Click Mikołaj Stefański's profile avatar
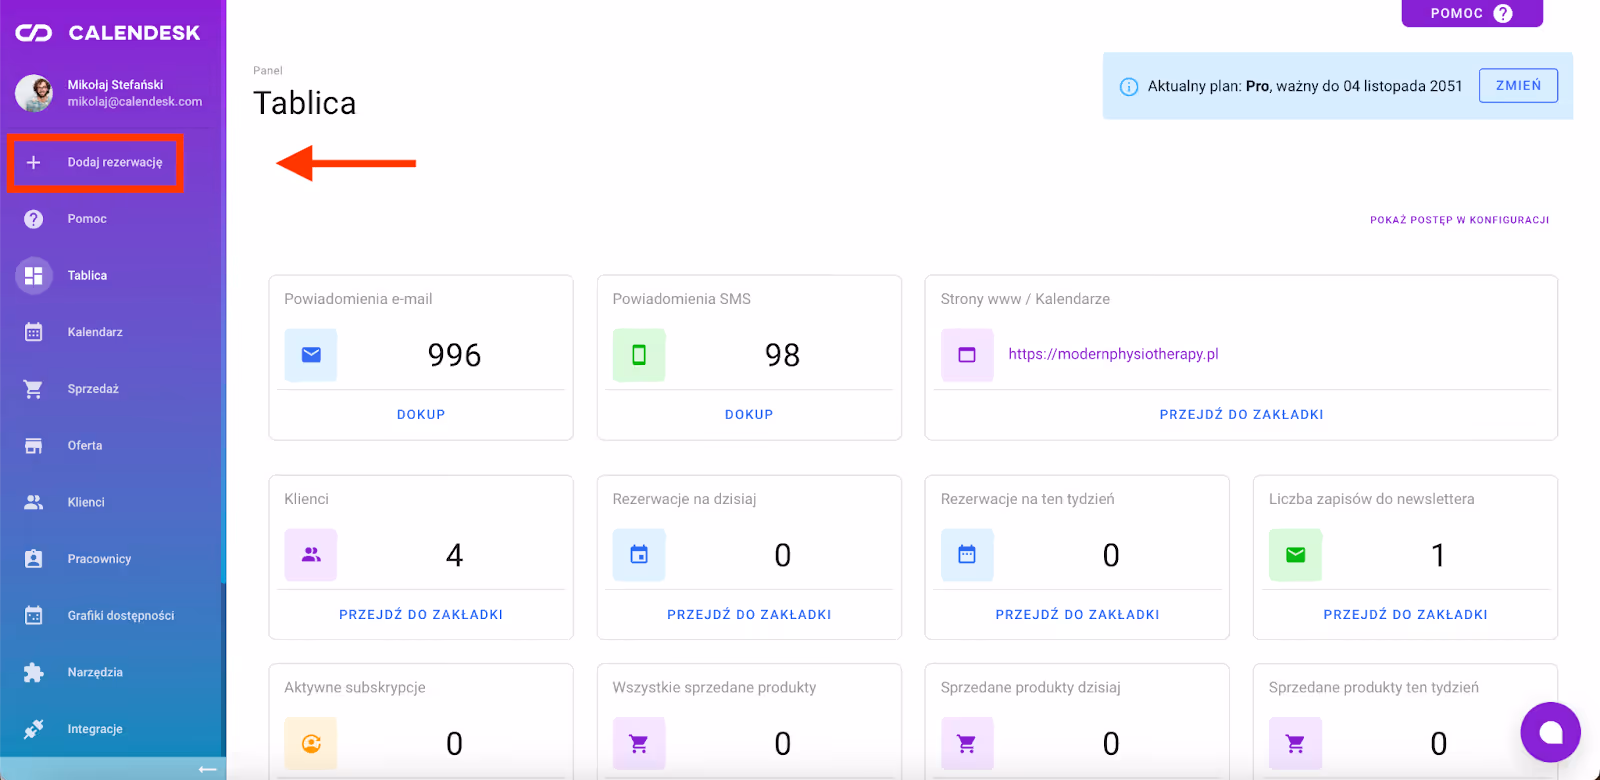Screen dimensions: 1600x780 tap(34, 93)
